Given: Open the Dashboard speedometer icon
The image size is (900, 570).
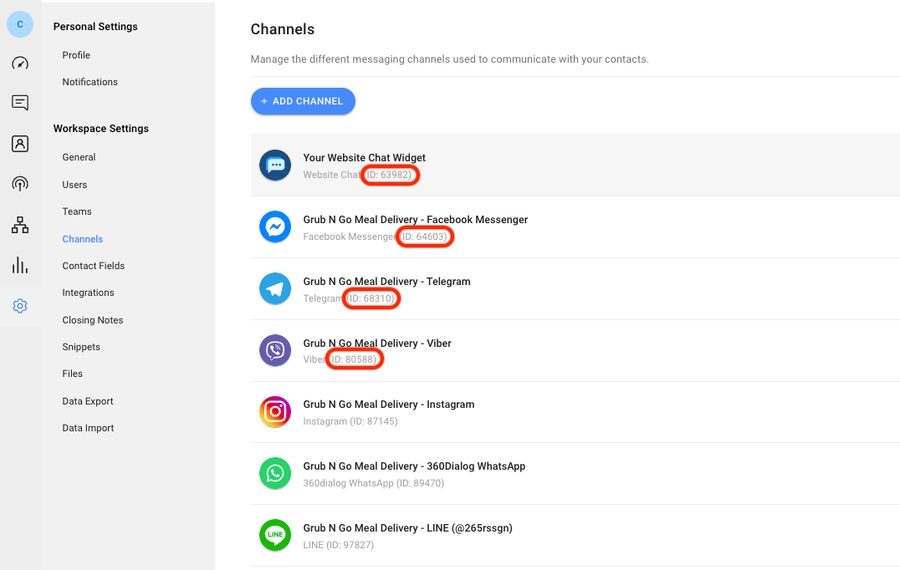Looking at the screenshot, I should (20, 63).
